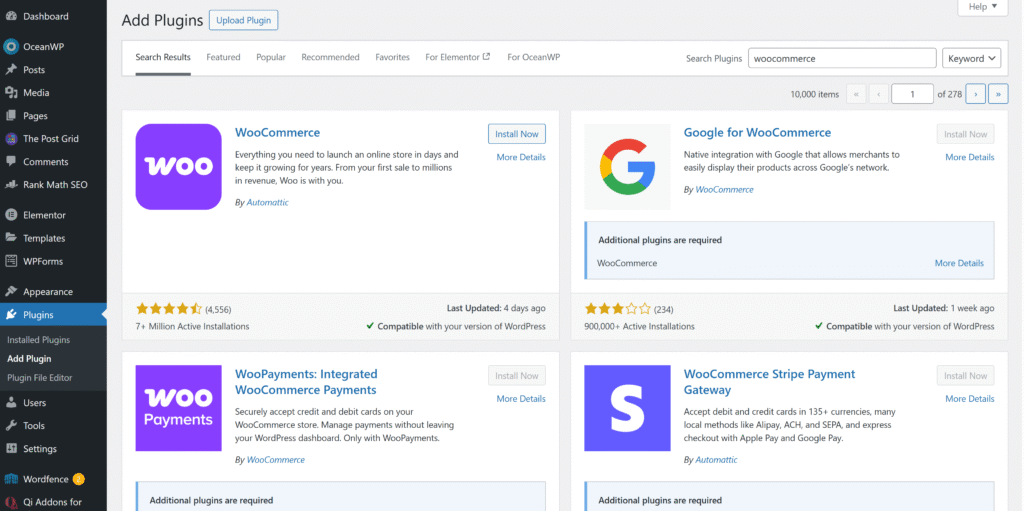This screenshot has width=1024, height=511.
Task: Click the Google for WooCommerce star rating
Action: click(617, 308)
